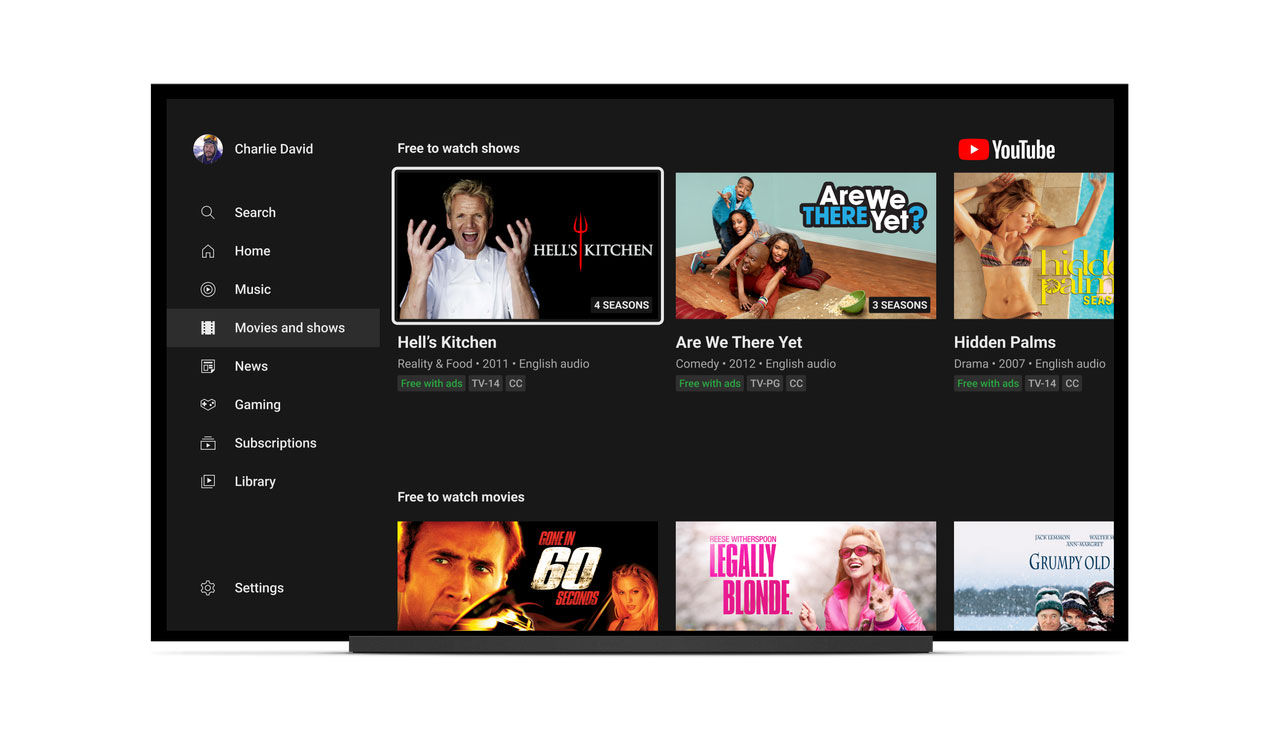Play Gone in 60 Seconds

(527, 575)
